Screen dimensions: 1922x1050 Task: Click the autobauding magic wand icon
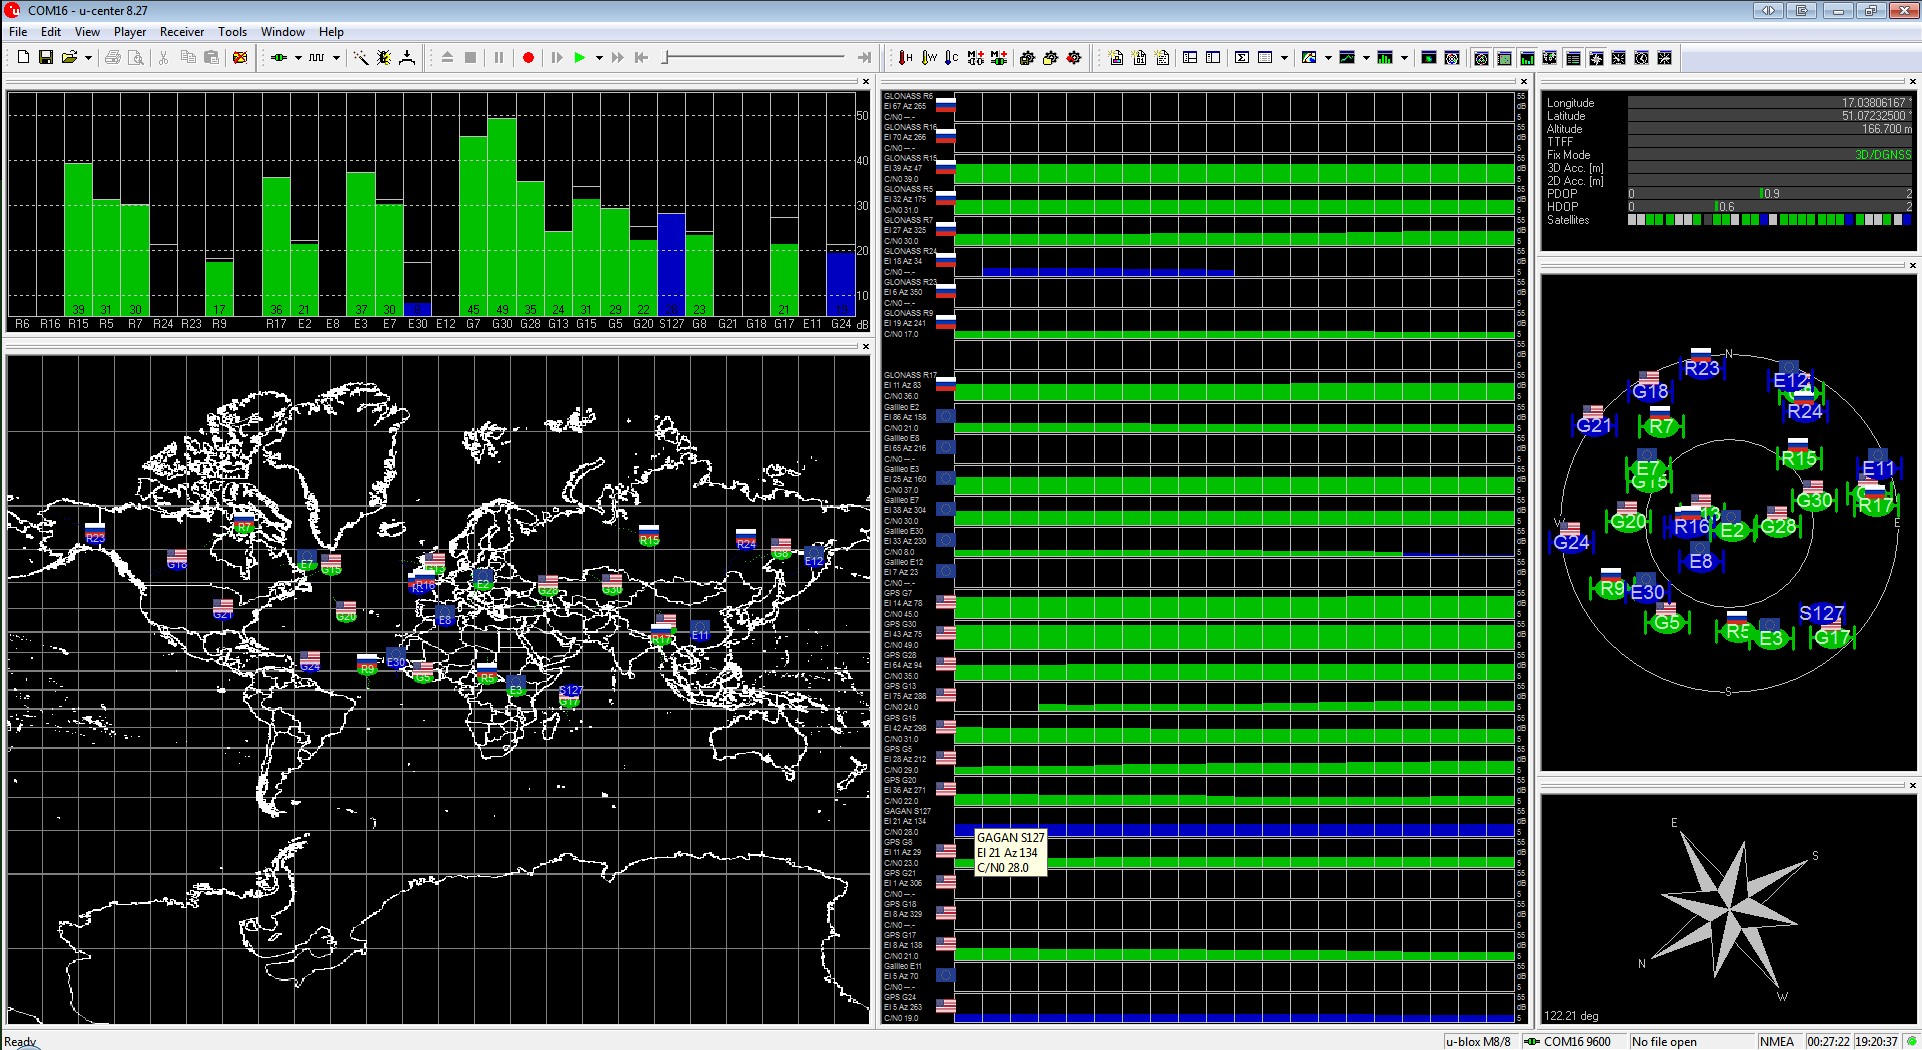361,58
